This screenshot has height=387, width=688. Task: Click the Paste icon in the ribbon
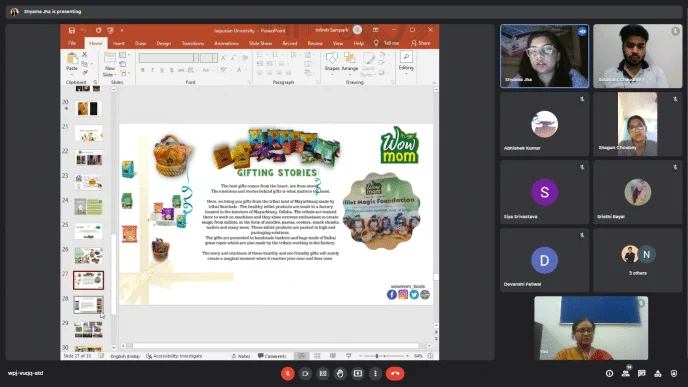tap(72, 61)
